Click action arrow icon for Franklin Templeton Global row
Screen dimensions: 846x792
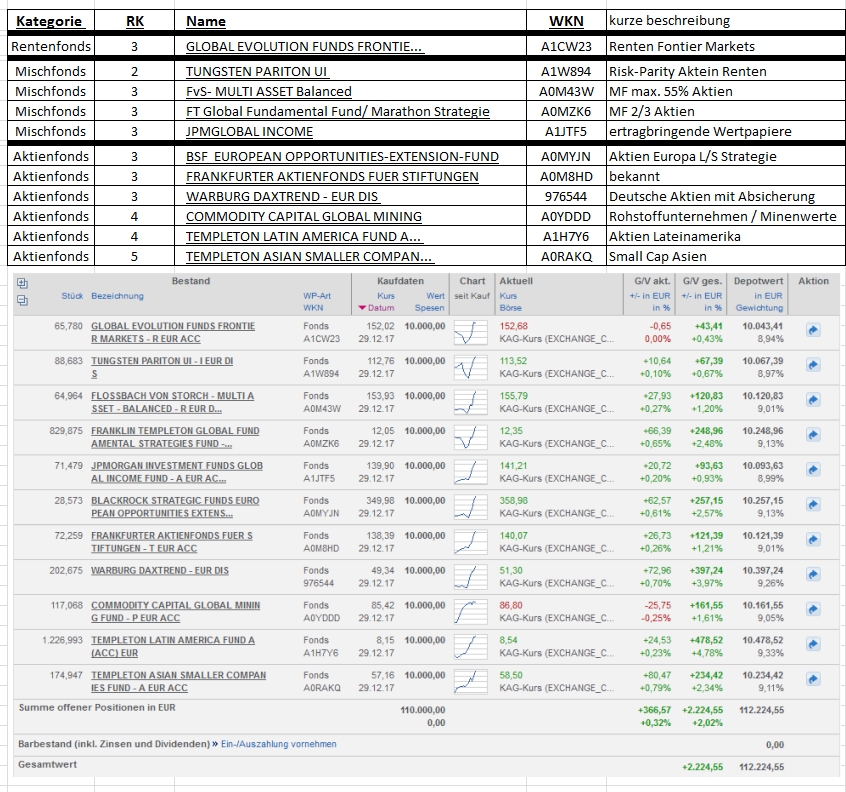(x=813, y=435)
